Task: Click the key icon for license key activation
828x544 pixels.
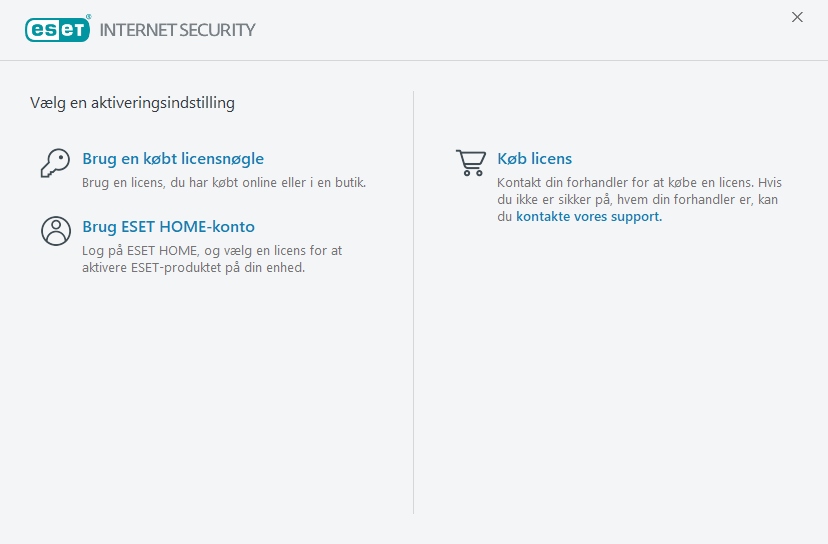Action: (55, 163)
